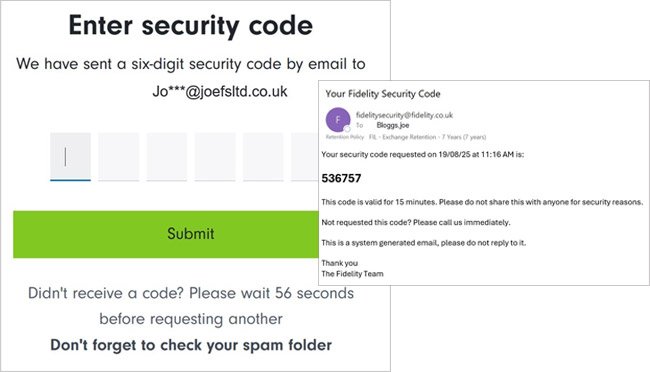Click the purple sender avatar icon
This screenshot has width=650, height=372.
pyautogui.click(x=338, y=119)
